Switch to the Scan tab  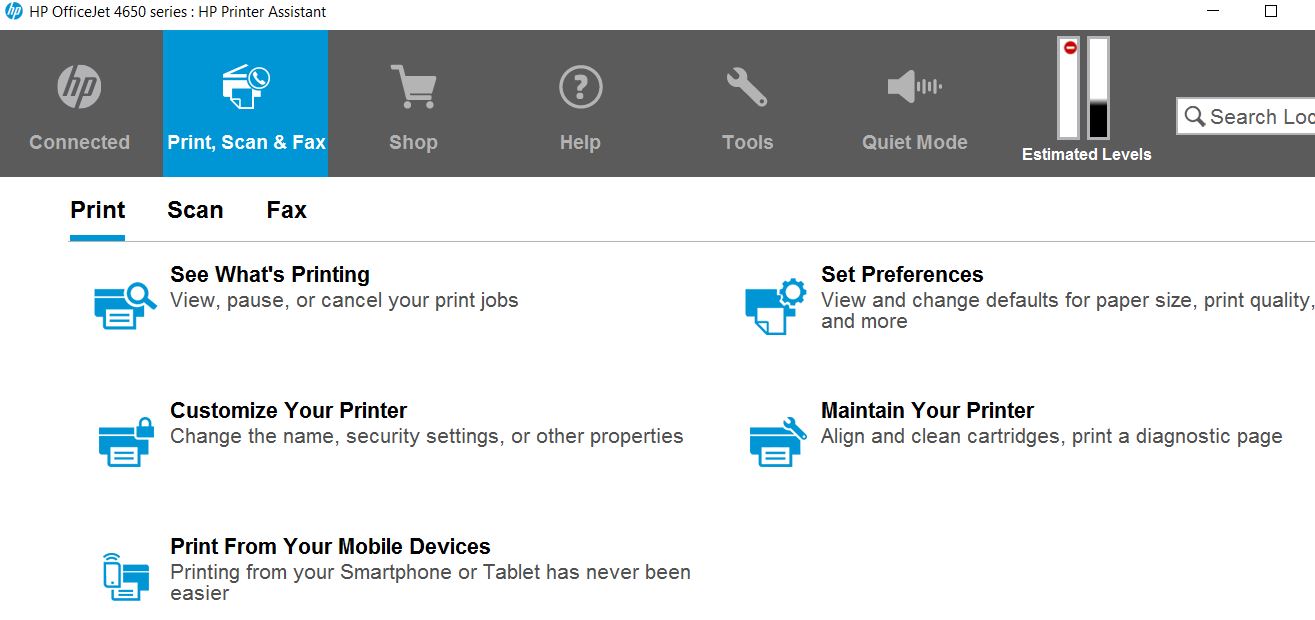click(x=195, y=210)
